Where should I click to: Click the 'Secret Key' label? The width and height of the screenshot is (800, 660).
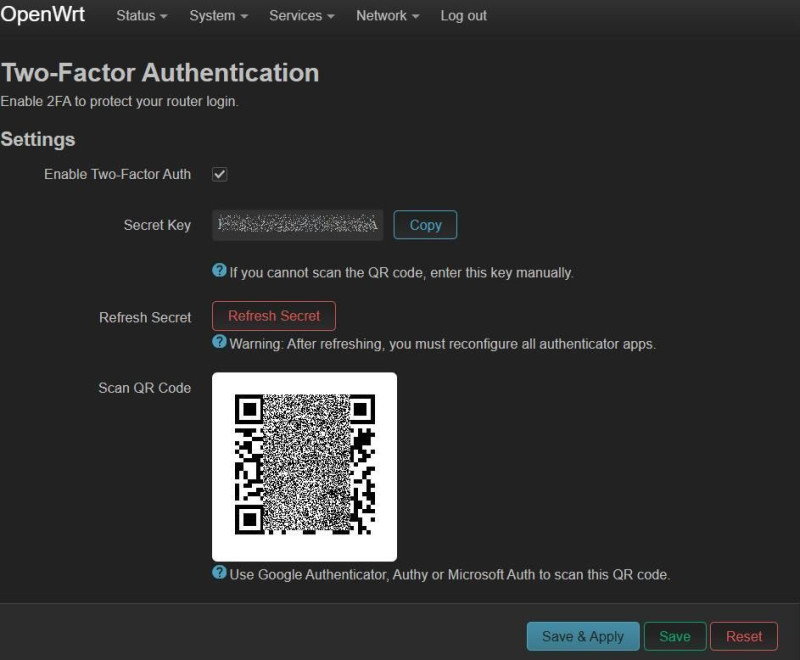pyautogui.click(x=157, y=225)
